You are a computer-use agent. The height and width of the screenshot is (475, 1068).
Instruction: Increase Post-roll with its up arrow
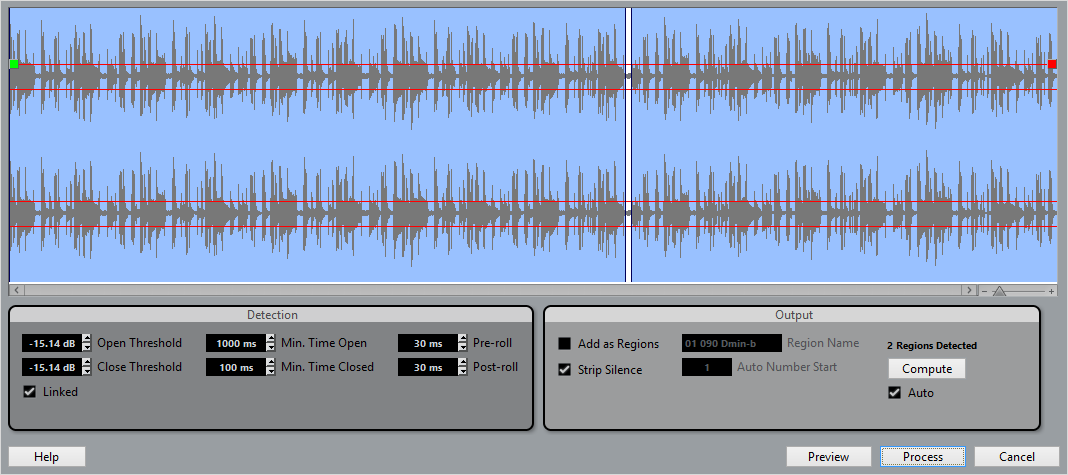(x=462, y=363)
